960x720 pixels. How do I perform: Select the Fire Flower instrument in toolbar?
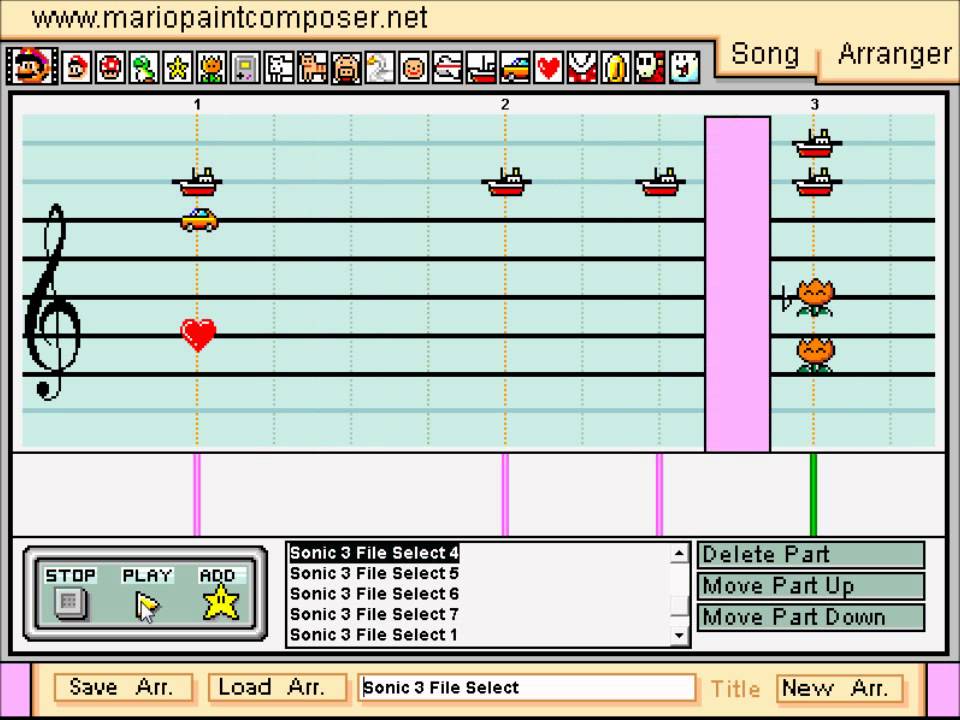pos(211,67)
